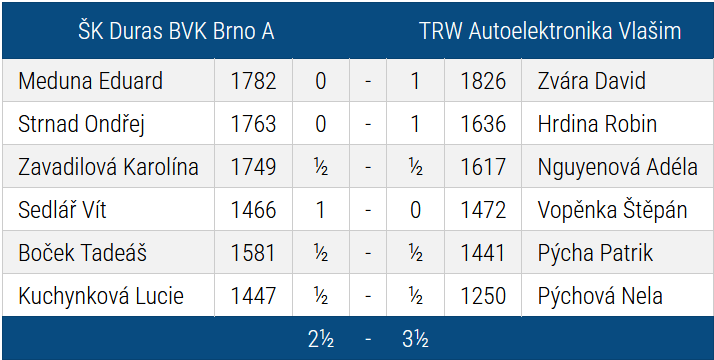Select Vopěnka Štěpán name
This screenshot has height=360, width=714.
[612, 209]
